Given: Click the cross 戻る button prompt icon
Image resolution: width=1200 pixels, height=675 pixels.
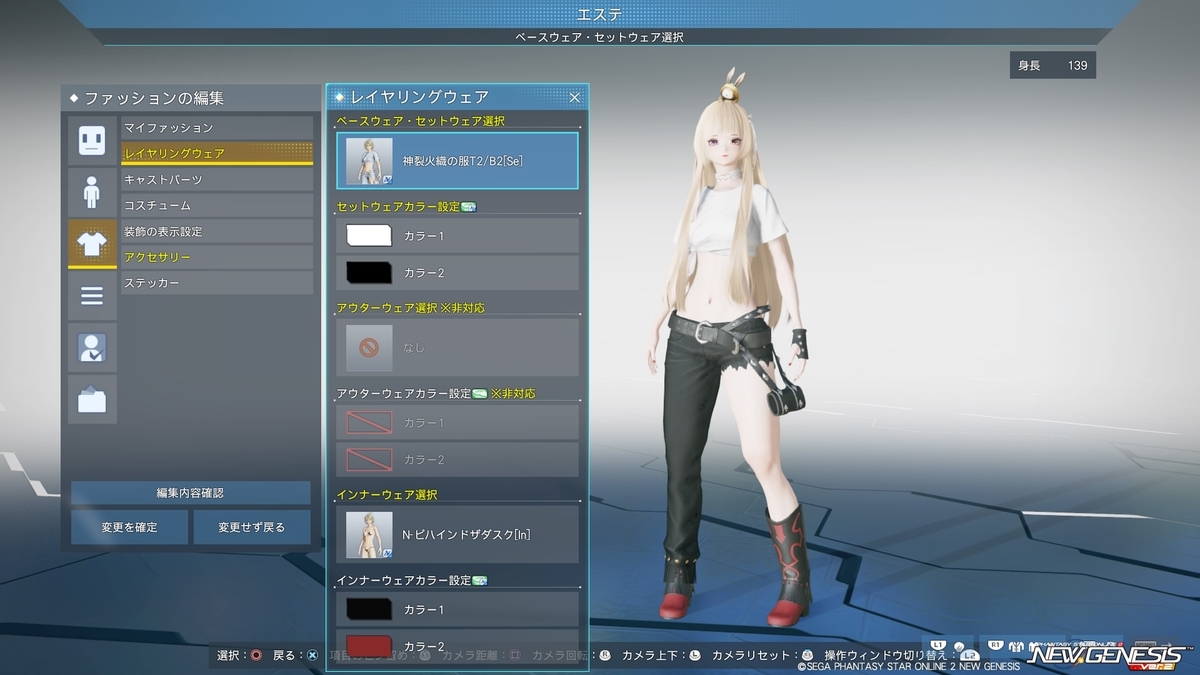Looking at the screenshot, I should (x=313, y=656).
